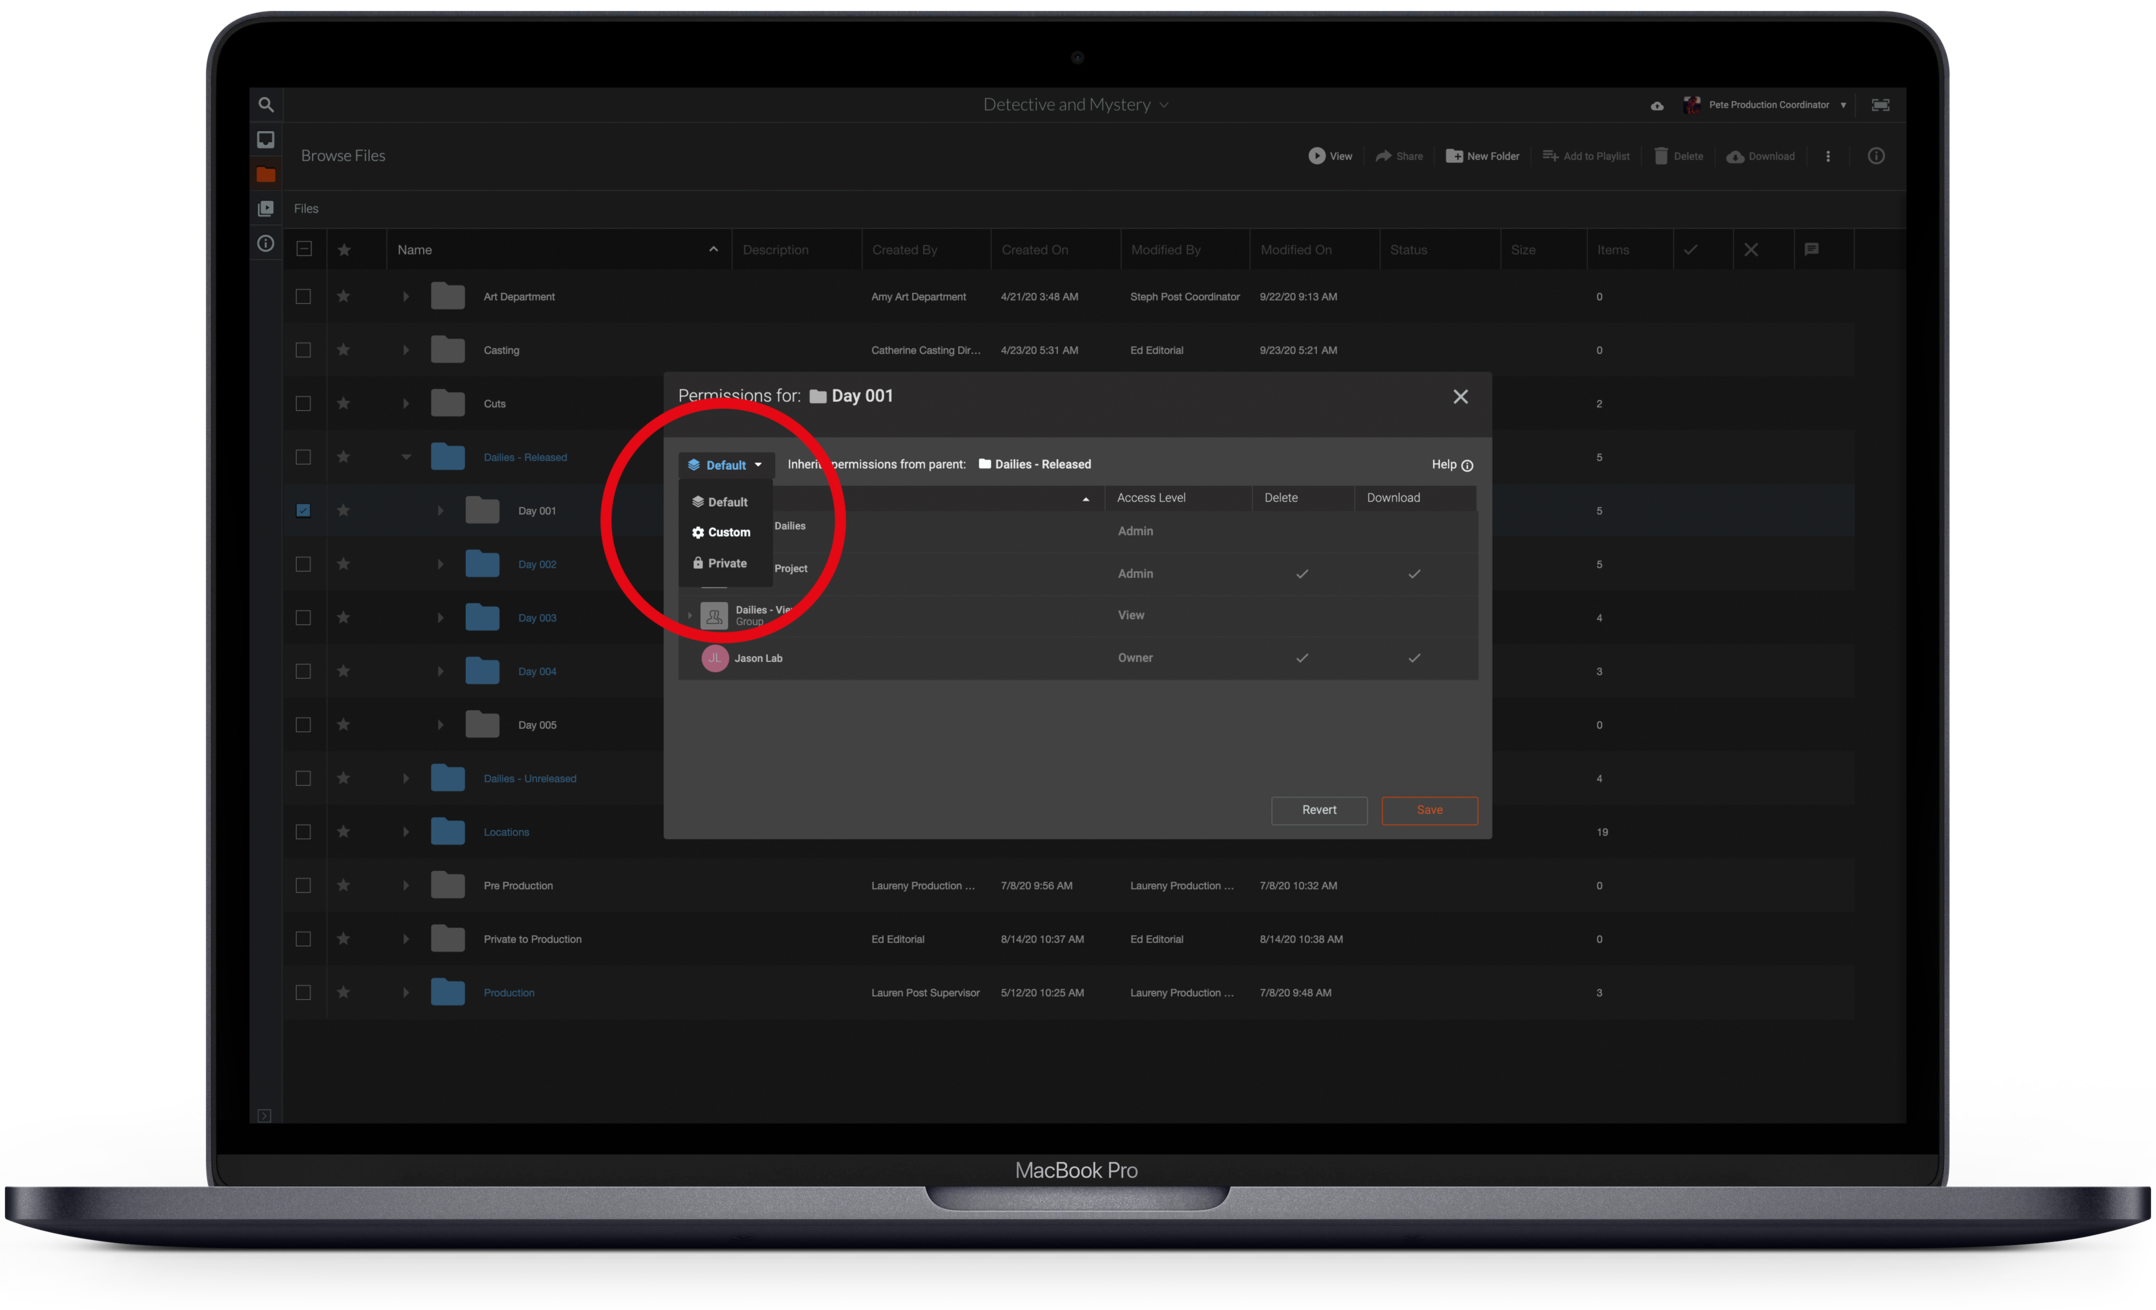
Task: Open the info panel icon at top right
Action: 1876,156
